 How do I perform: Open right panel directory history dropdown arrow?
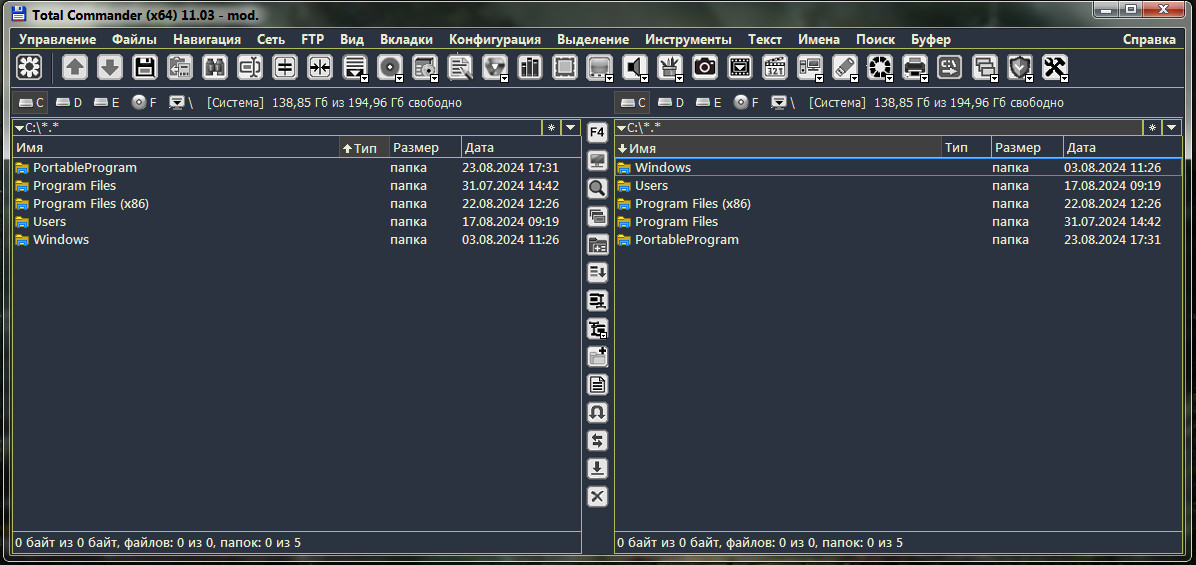point(1172,127)
